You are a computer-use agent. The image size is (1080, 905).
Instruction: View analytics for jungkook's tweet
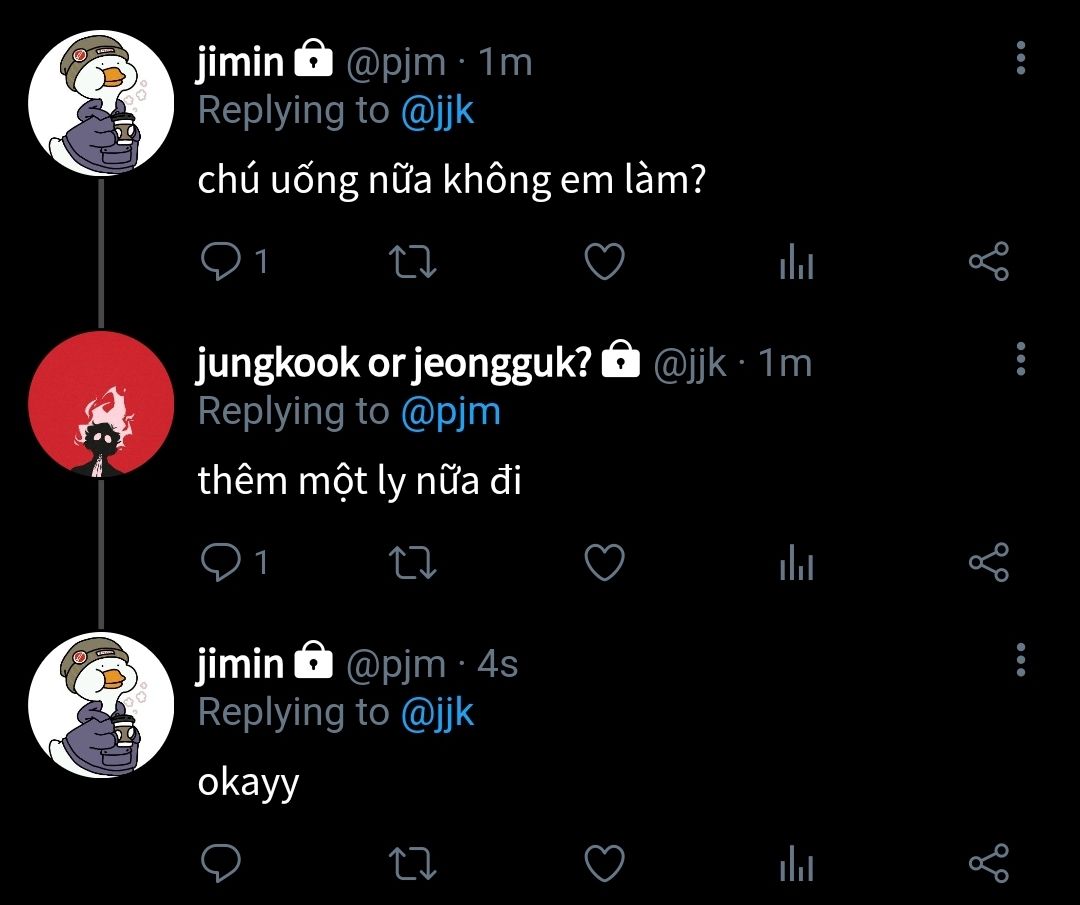pos(796,565)
